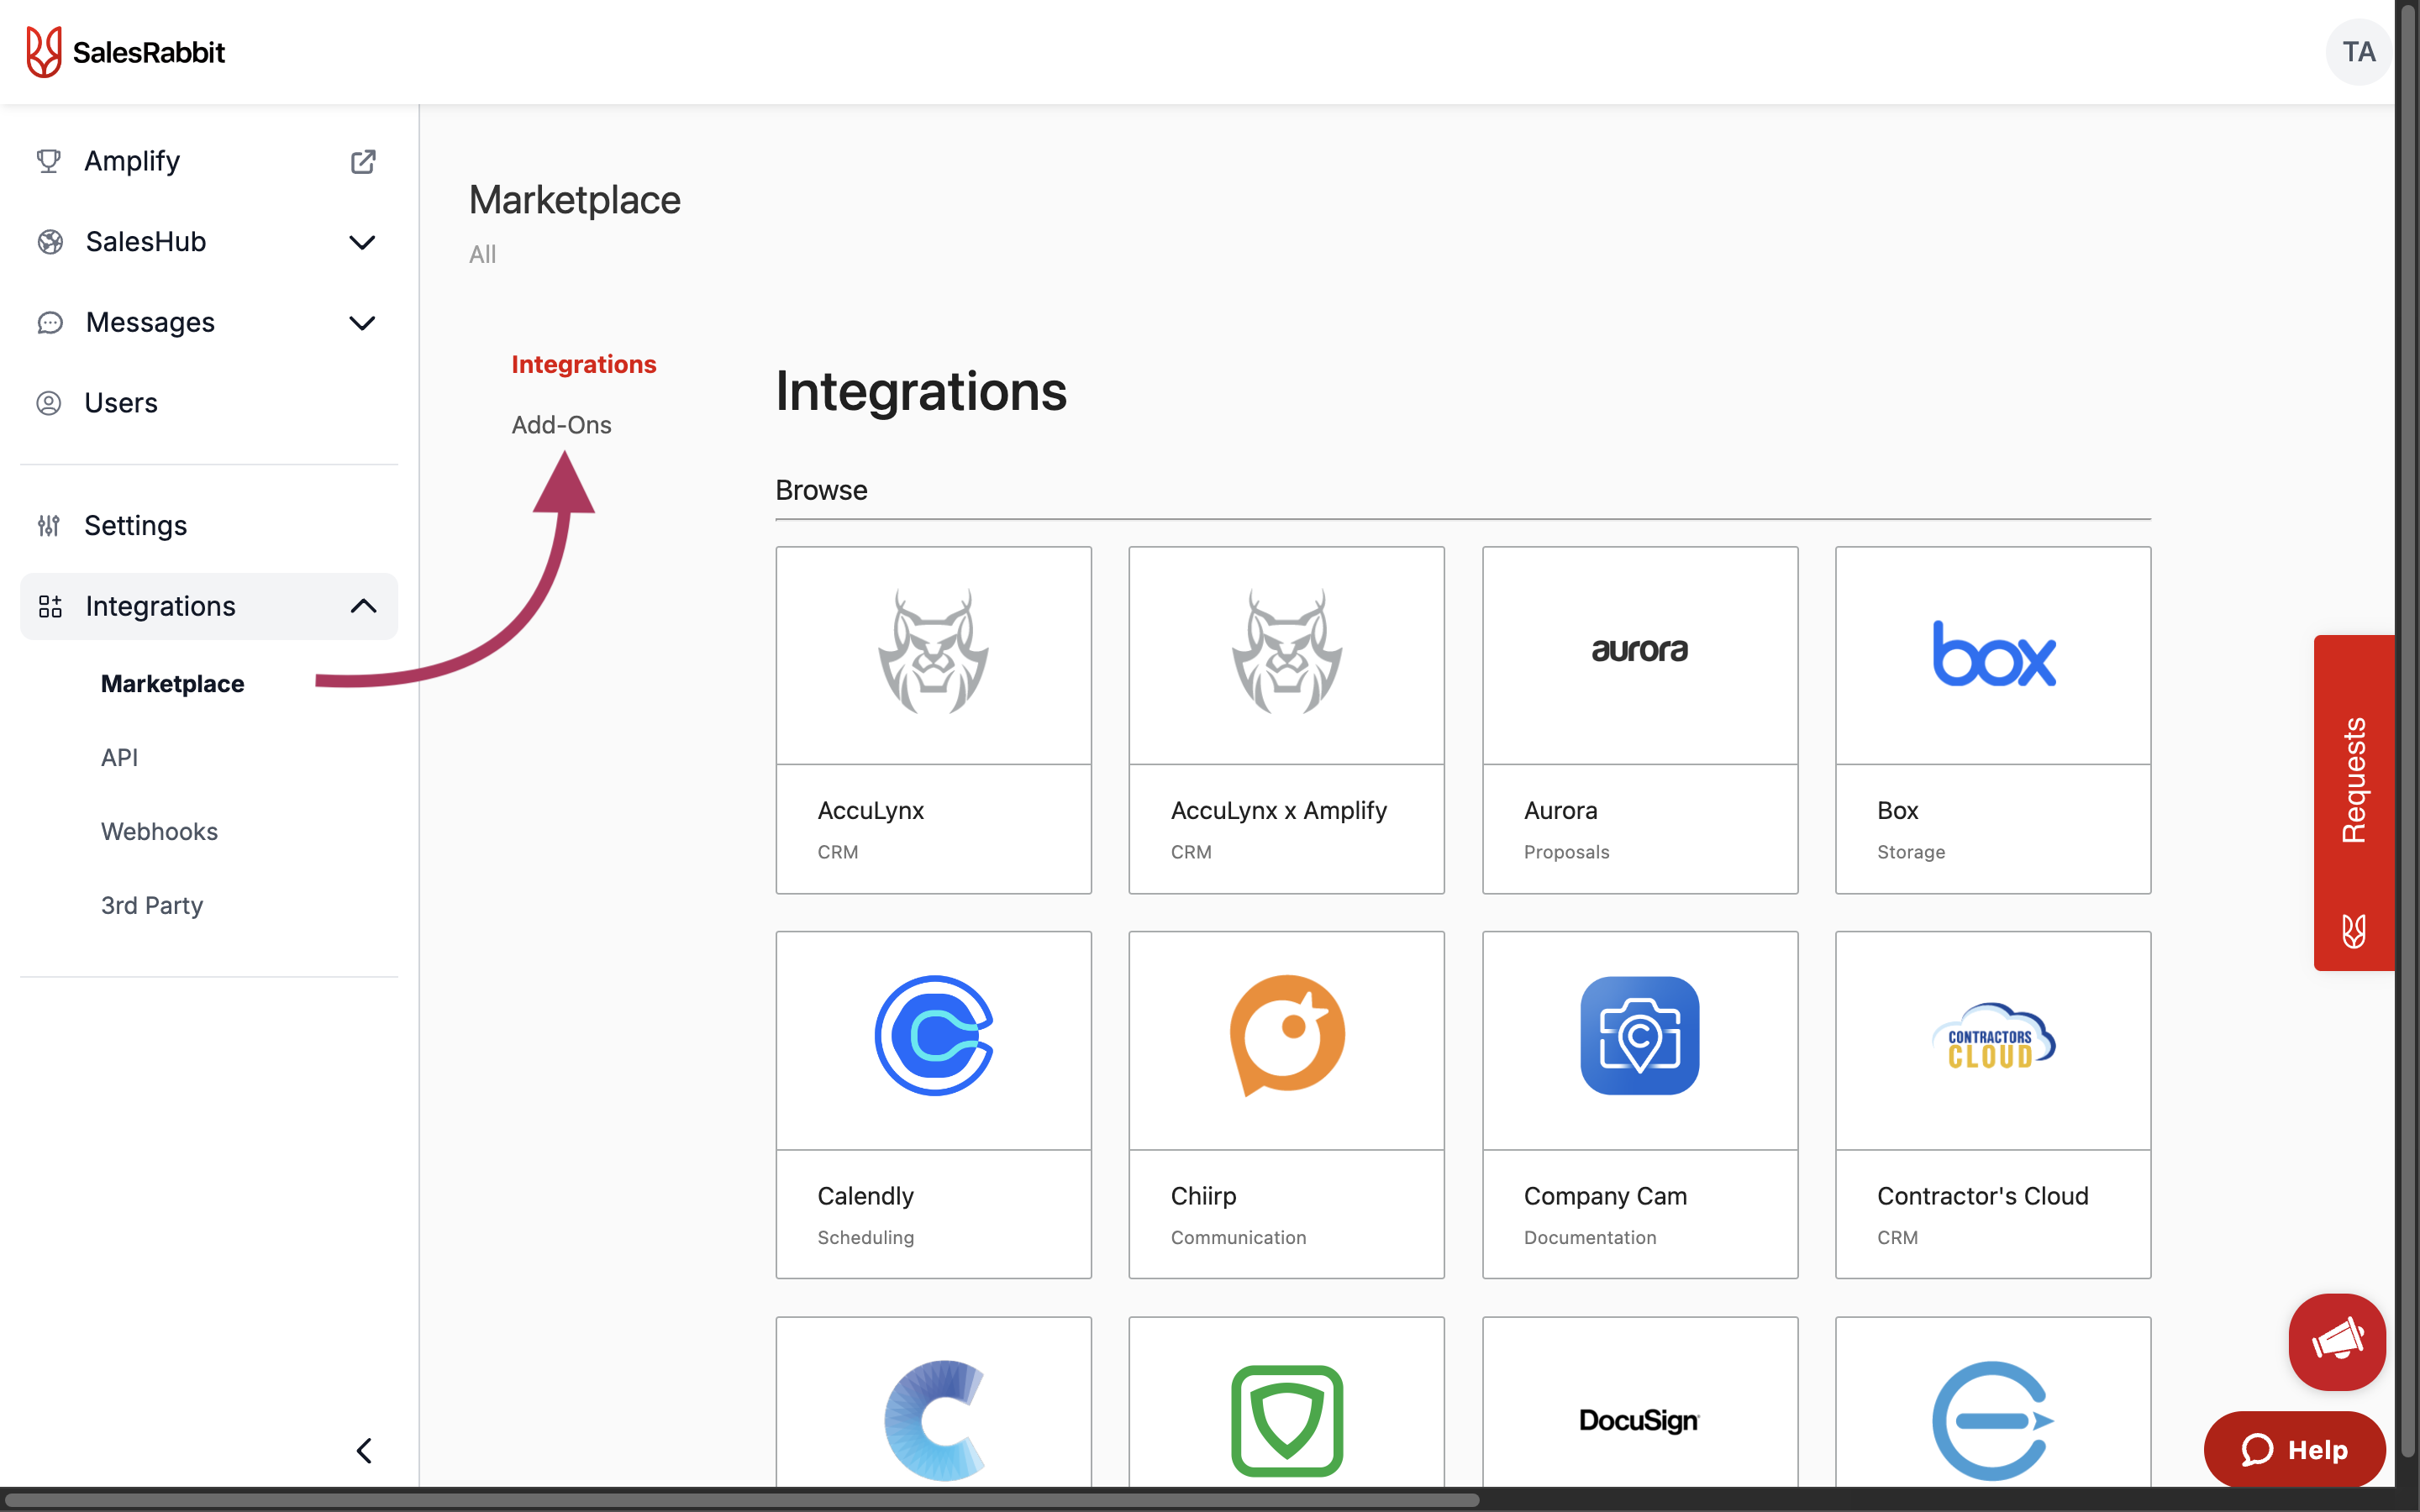Click the Settings sliders icon

49,525
